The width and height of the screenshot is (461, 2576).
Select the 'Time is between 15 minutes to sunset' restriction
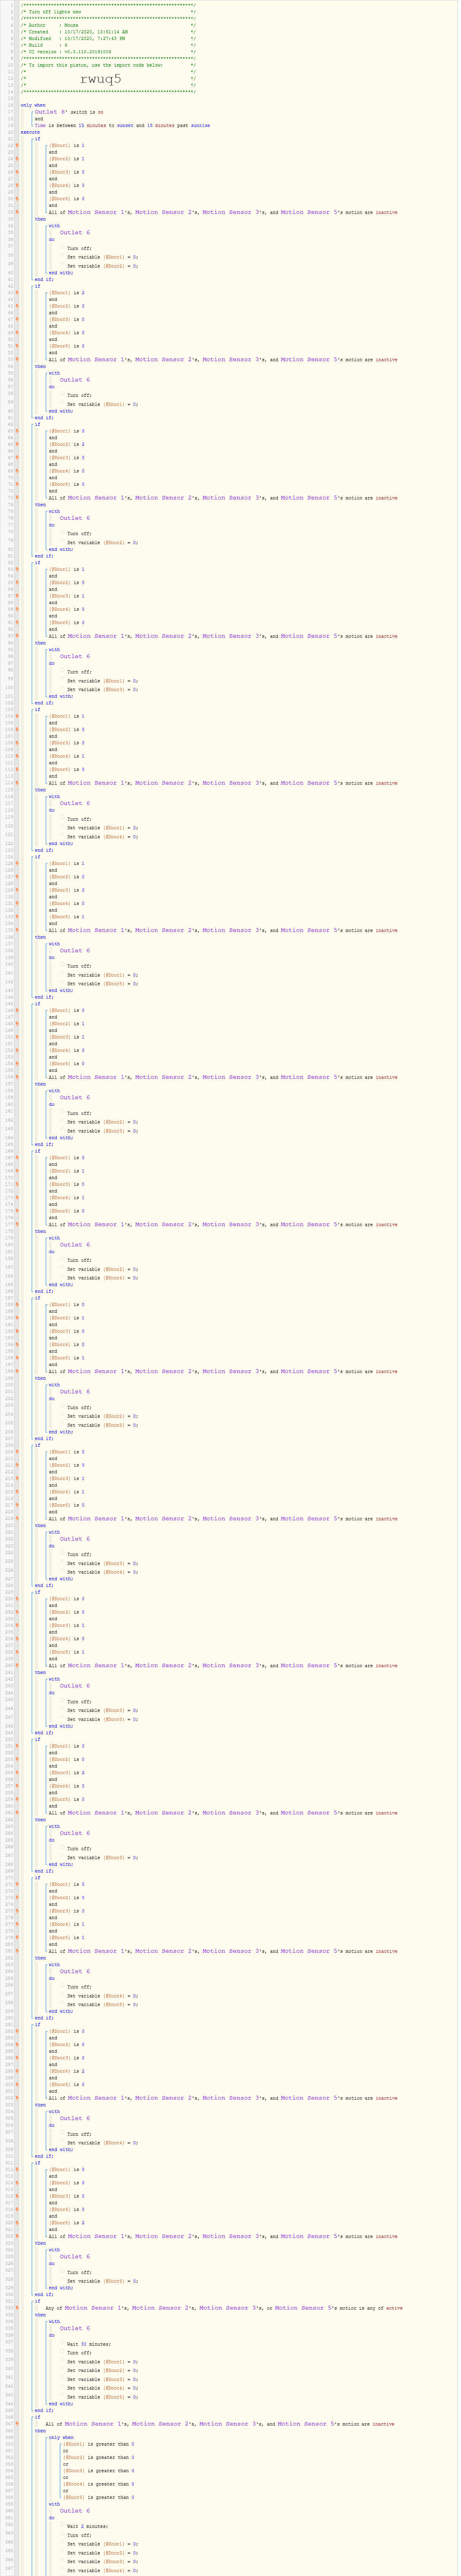pyautogui.click(x=122, y=126)
